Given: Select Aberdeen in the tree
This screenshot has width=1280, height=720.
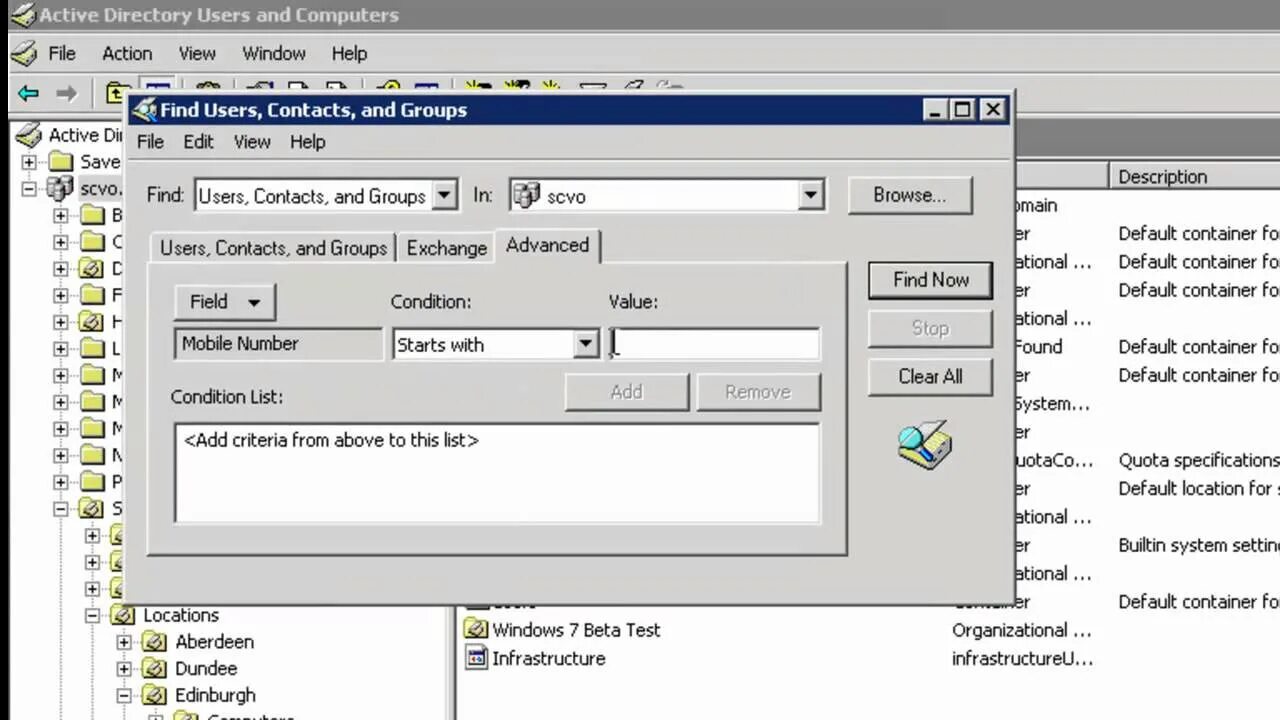Looking at the screenshot, I should (x=214, y=642).
